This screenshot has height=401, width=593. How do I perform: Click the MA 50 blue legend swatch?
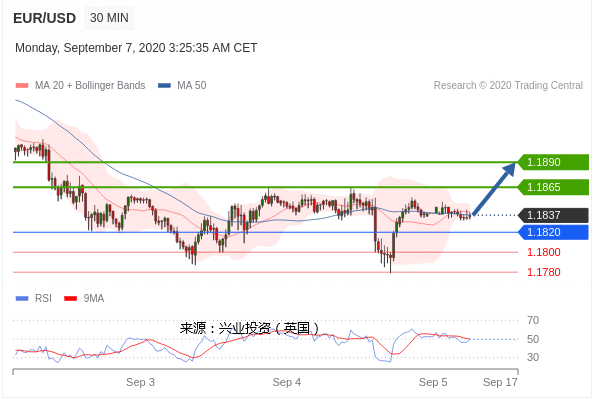165,85
